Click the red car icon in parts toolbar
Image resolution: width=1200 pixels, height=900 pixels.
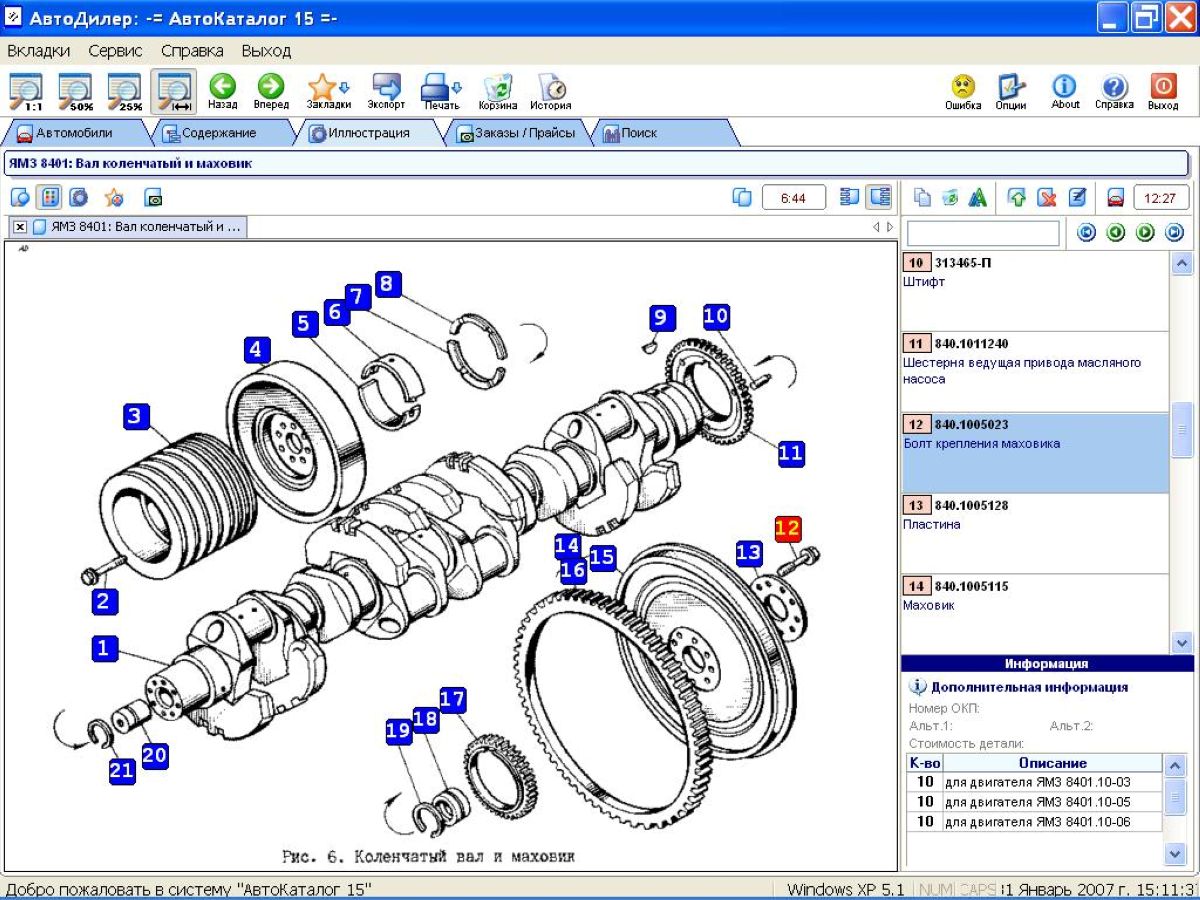coord(1116,197)
